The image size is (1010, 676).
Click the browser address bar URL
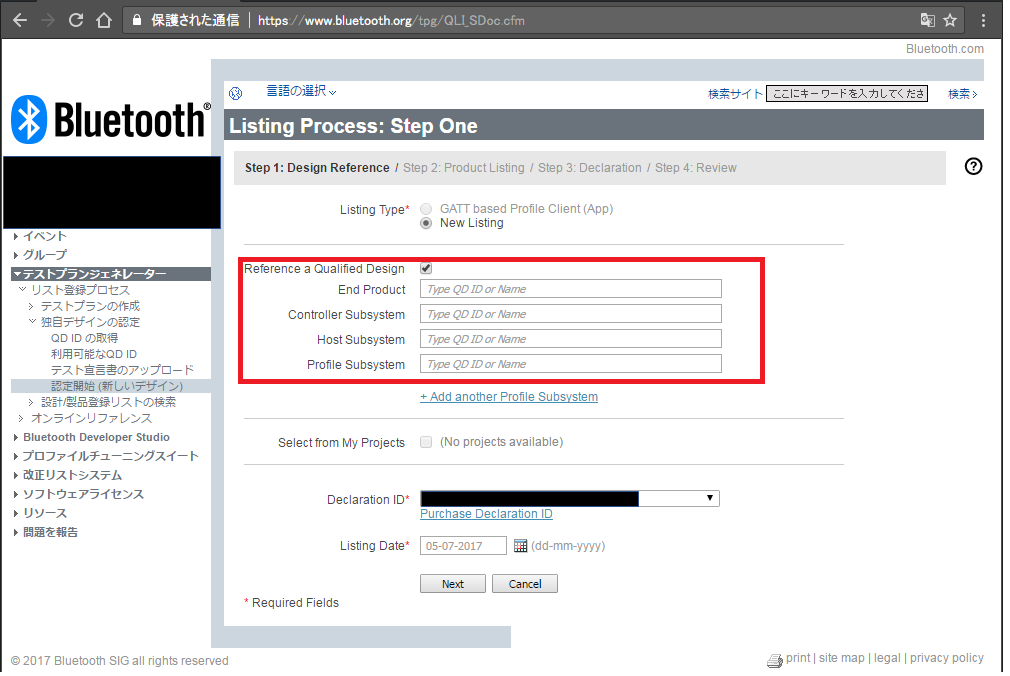coord(391,21)
